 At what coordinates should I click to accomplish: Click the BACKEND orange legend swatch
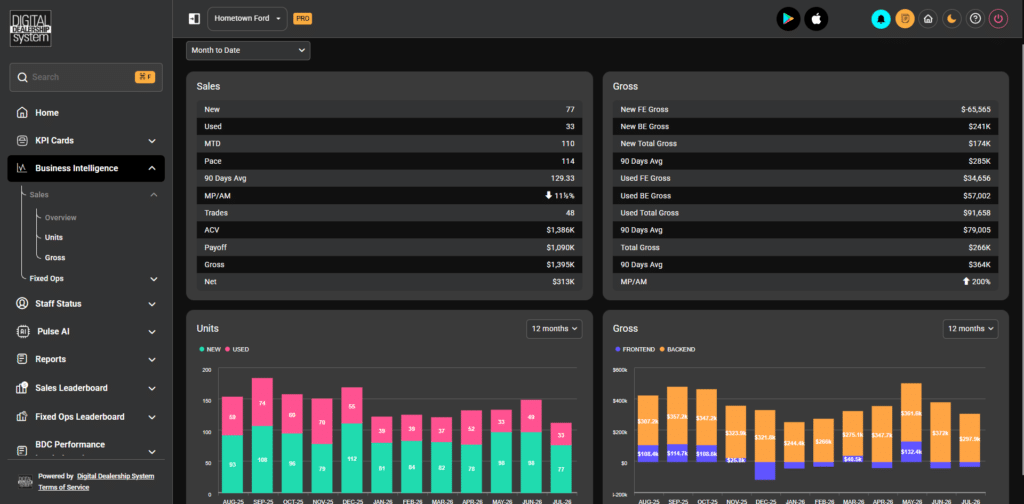coord(662,349)
